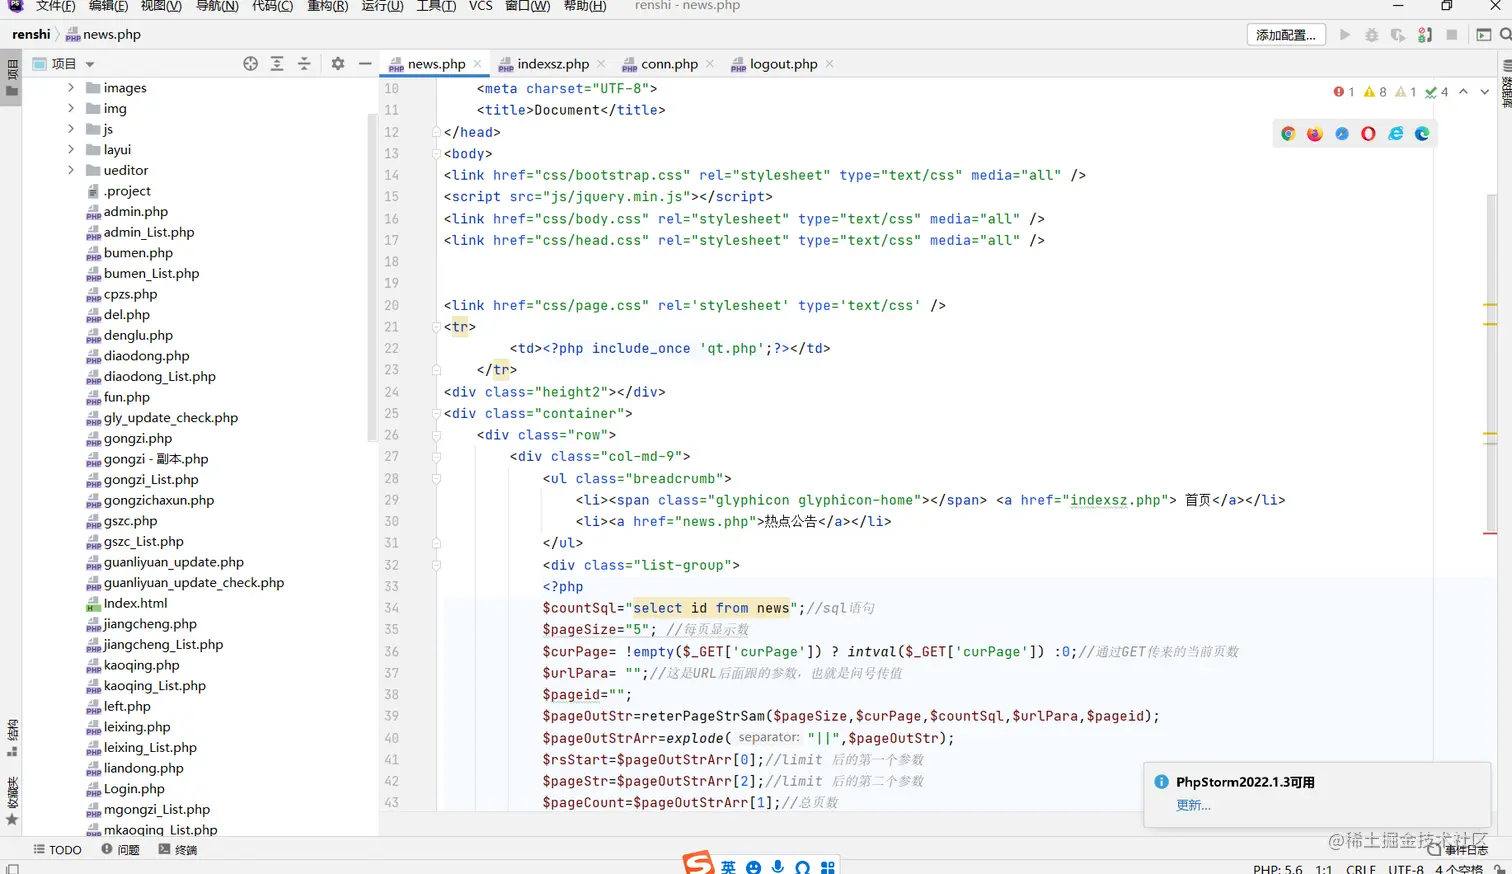Click the 添加配置... button
The height and width of the screenshot is (874, 1512).
[1287, 35]
